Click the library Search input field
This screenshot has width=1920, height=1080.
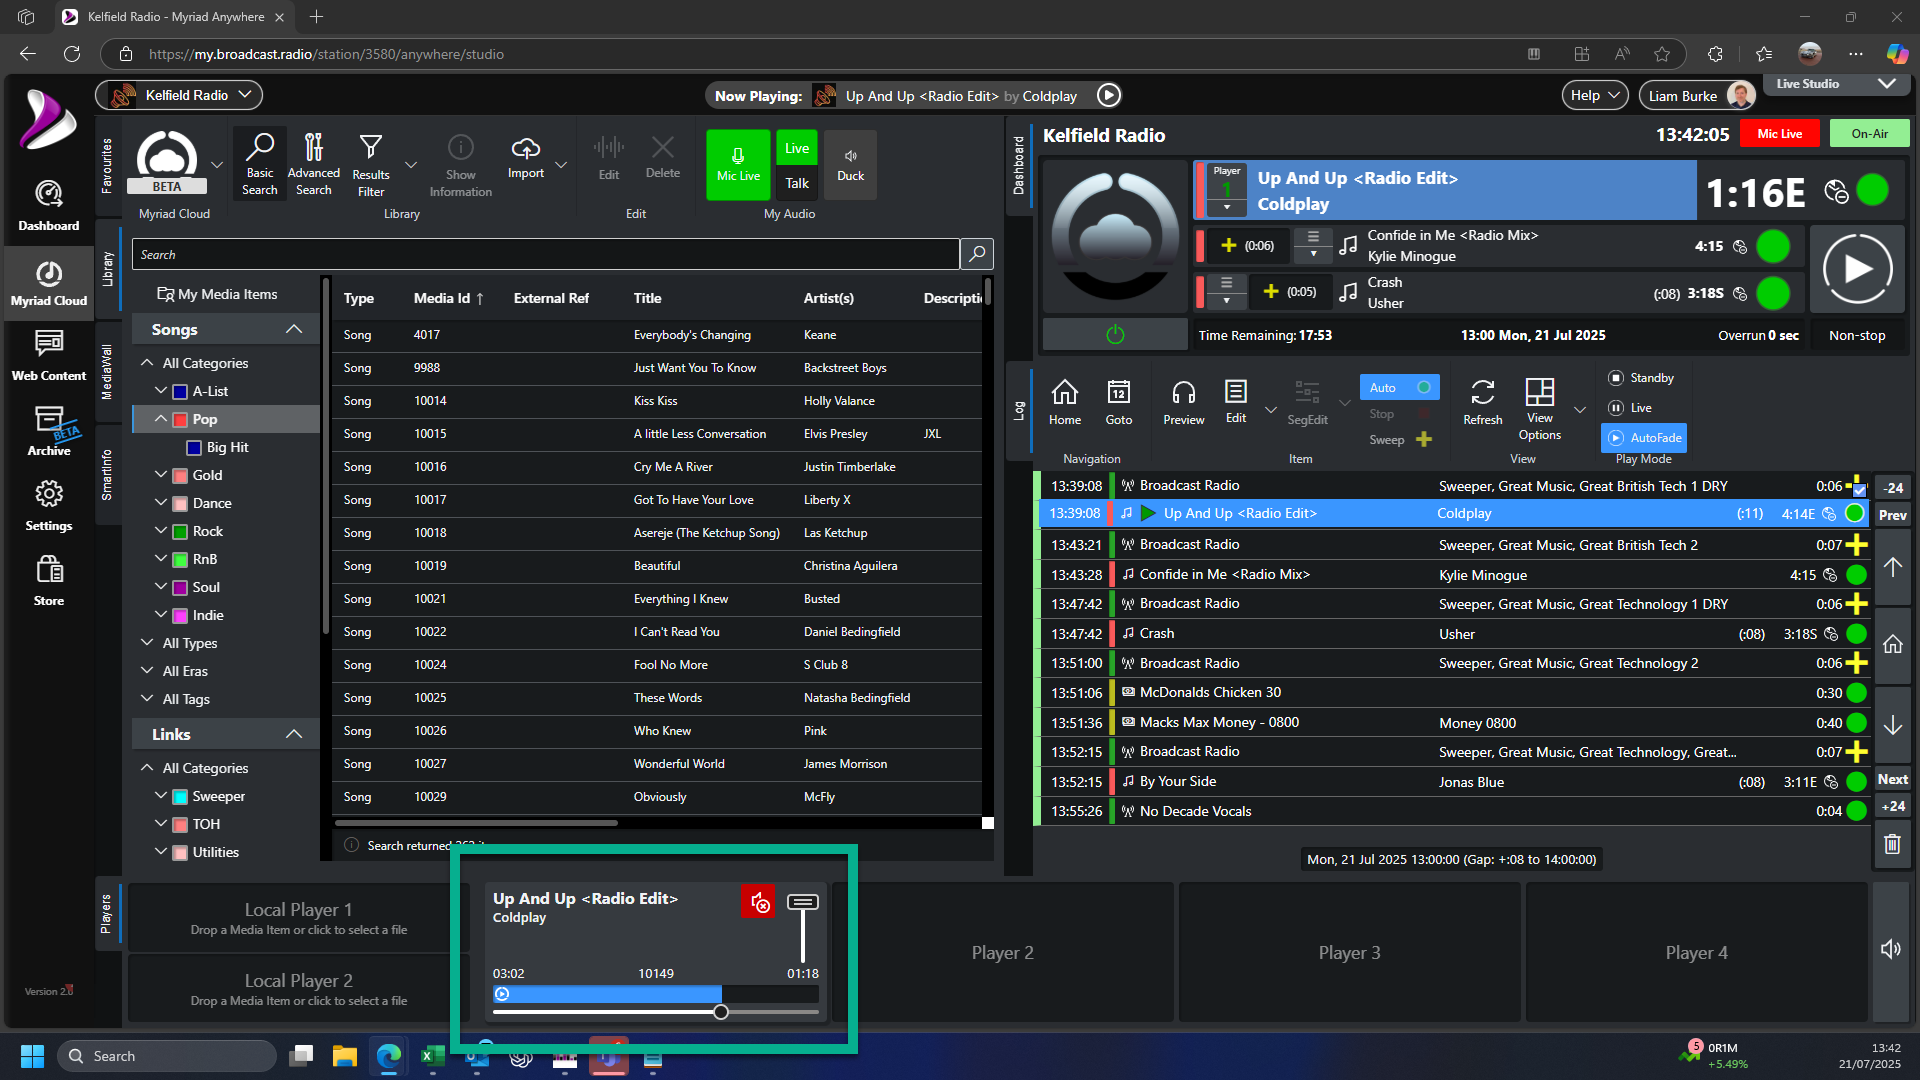click(545, 254)
